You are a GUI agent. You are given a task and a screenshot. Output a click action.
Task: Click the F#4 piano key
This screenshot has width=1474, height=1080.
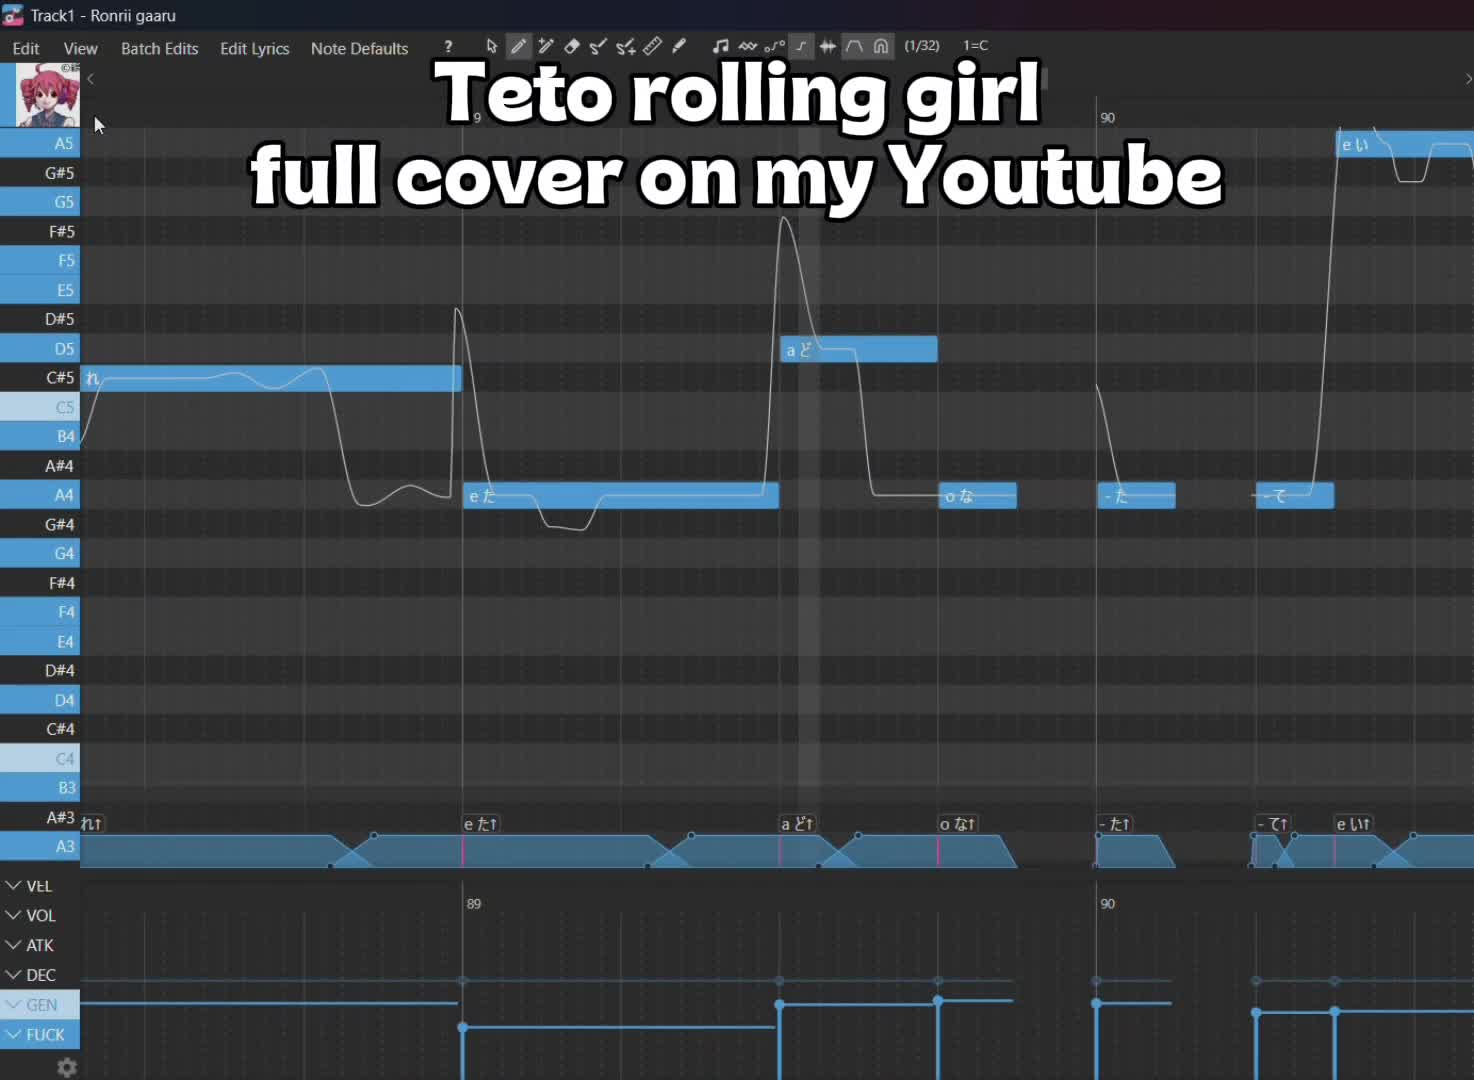coord(40,583)
